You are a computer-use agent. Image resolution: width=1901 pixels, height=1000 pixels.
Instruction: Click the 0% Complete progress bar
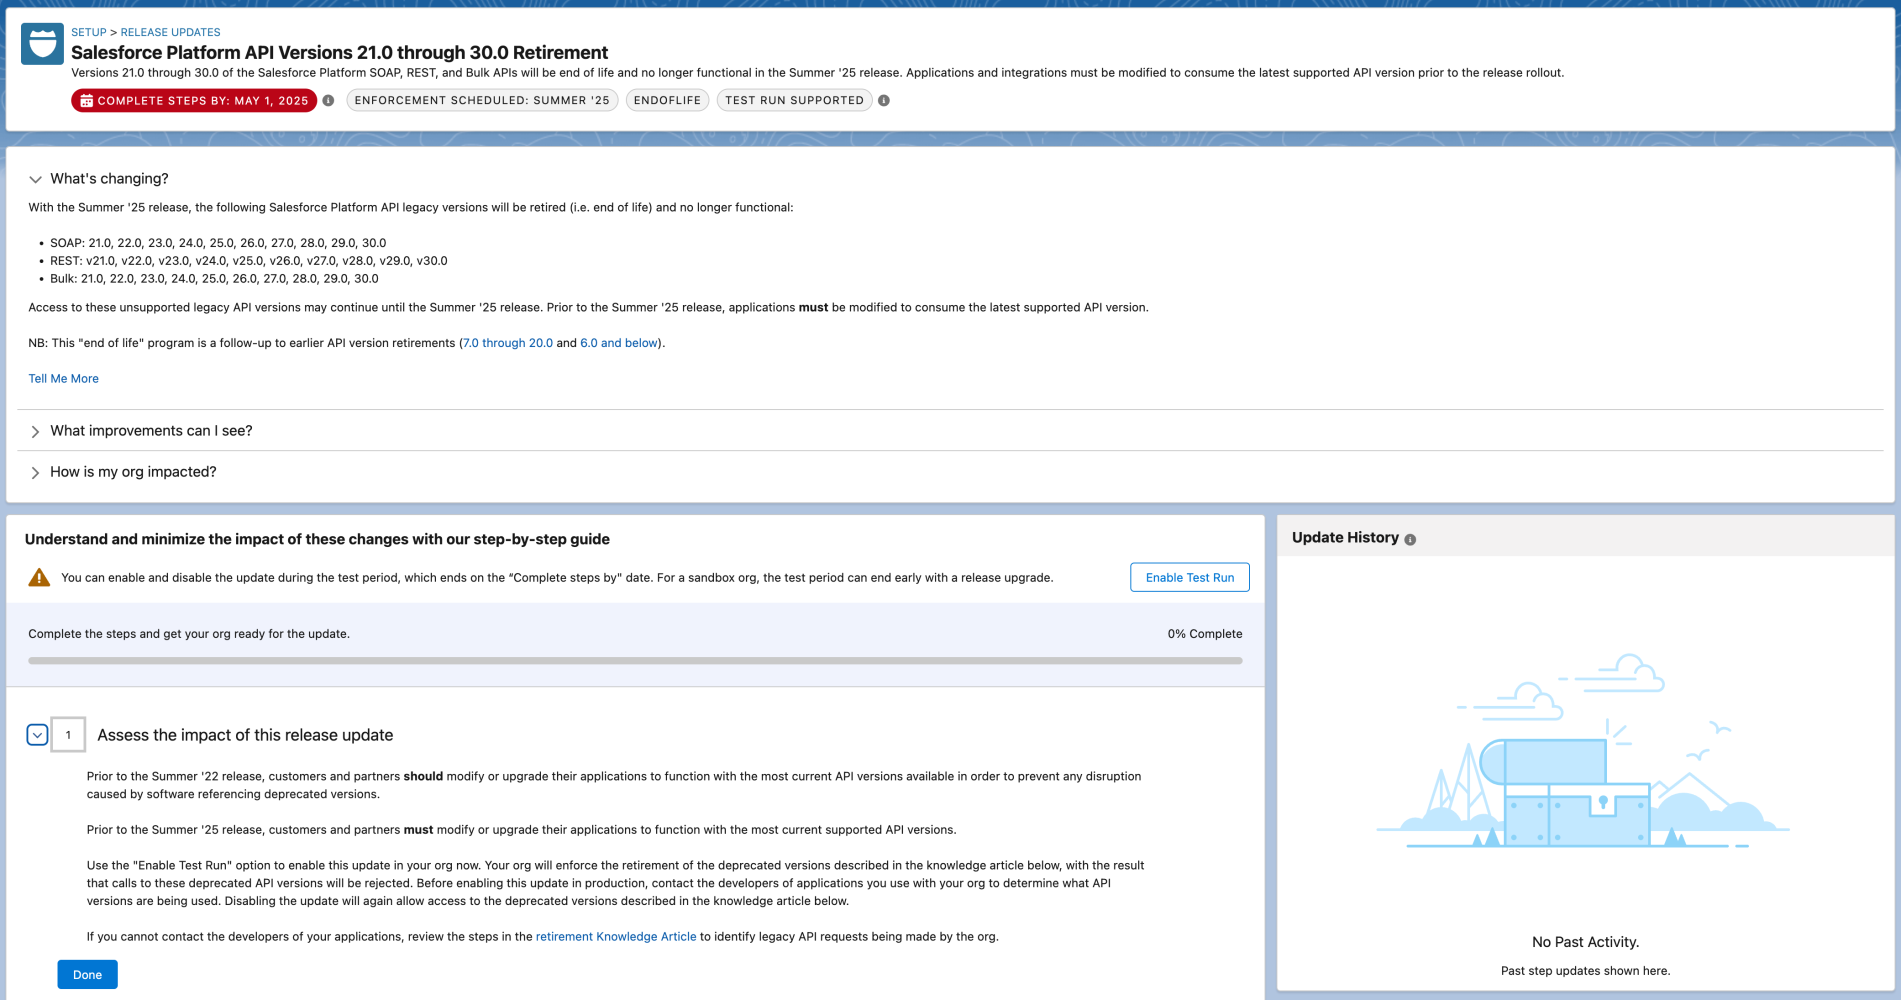click(x=636, y=659)
